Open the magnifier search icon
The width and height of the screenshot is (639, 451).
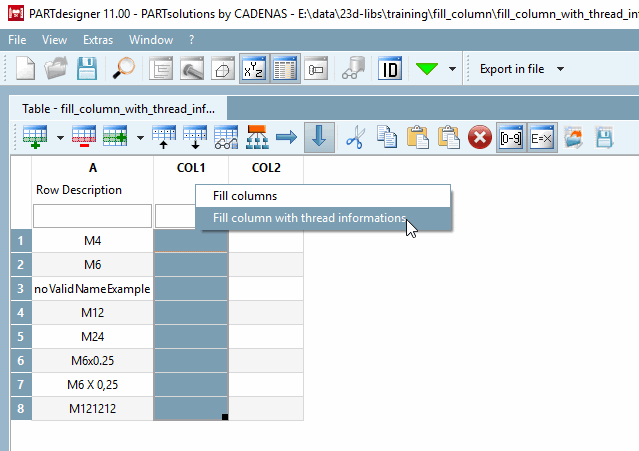[123, 68]
